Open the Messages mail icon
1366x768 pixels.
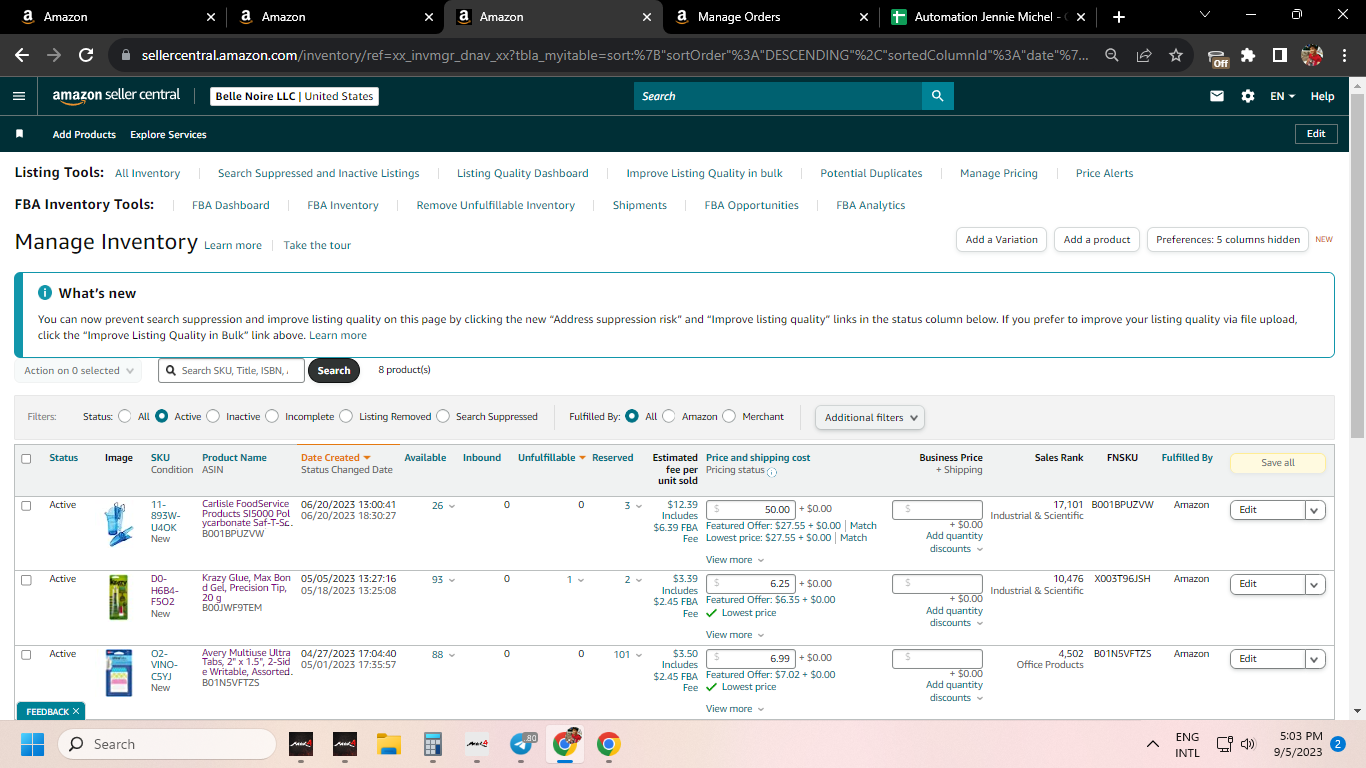[1217, 96]
